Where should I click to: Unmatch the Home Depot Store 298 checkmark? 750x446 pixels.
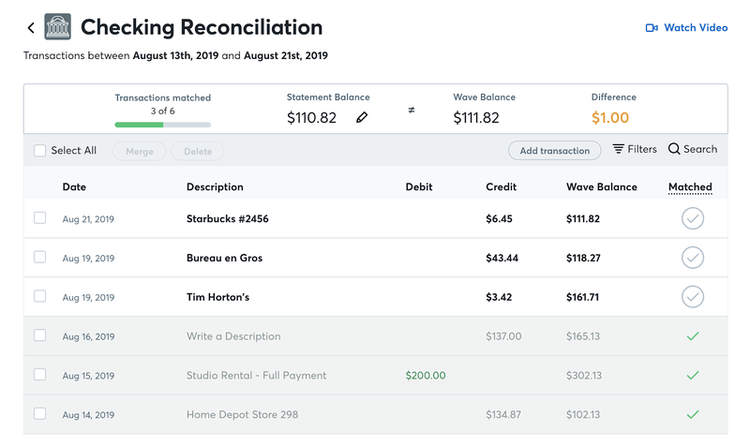693,414
